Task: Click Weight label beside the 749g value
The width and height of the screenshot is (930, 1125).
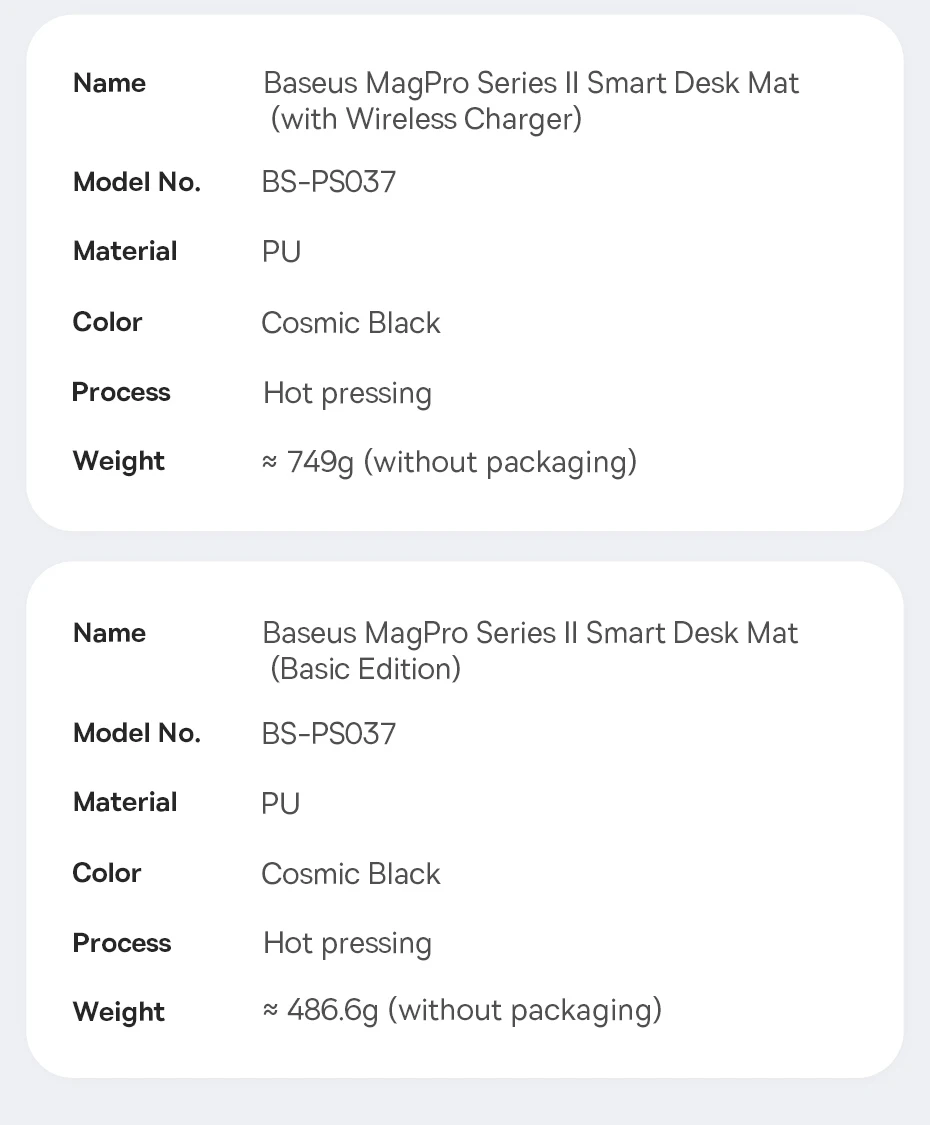Action: coord(119,461)
